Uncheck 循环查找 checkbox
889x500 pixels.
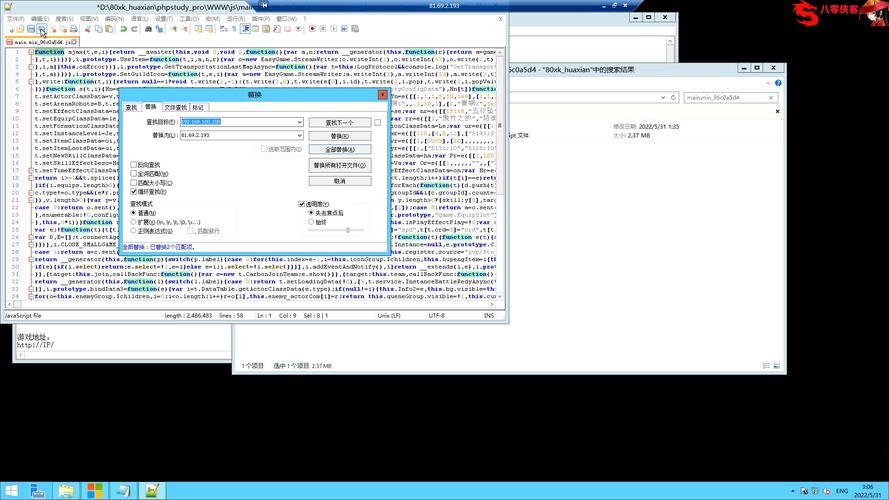pyautogui.click(x=134, y=192)
